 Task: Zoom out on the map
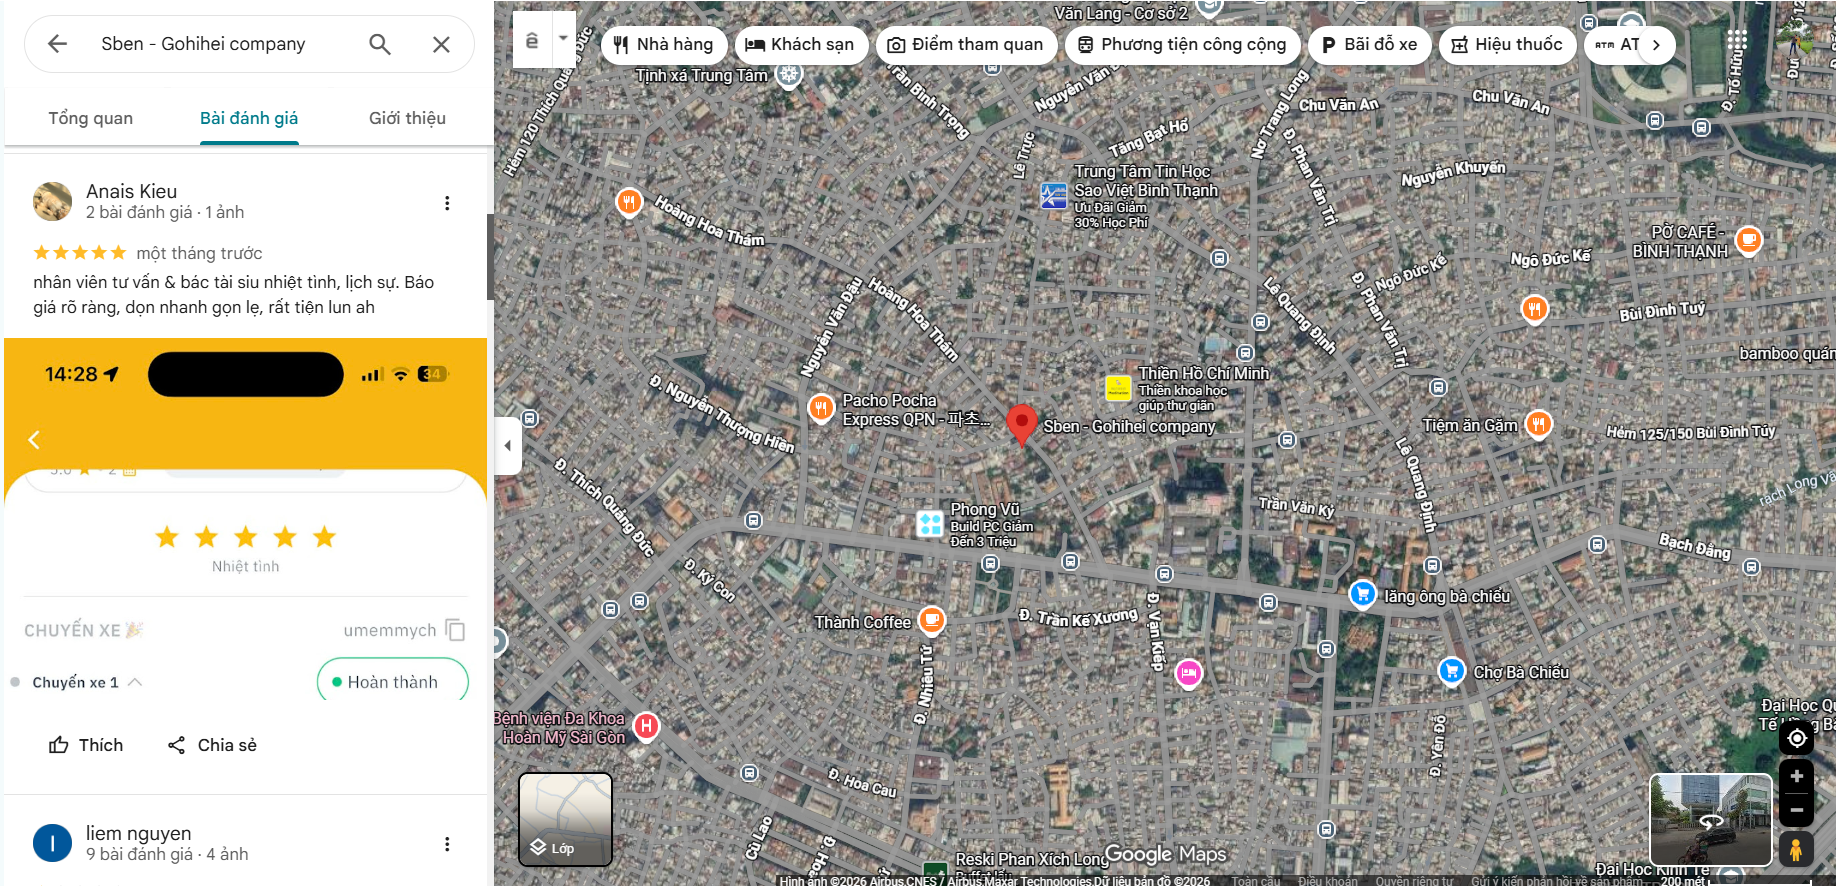[1796, 810]
